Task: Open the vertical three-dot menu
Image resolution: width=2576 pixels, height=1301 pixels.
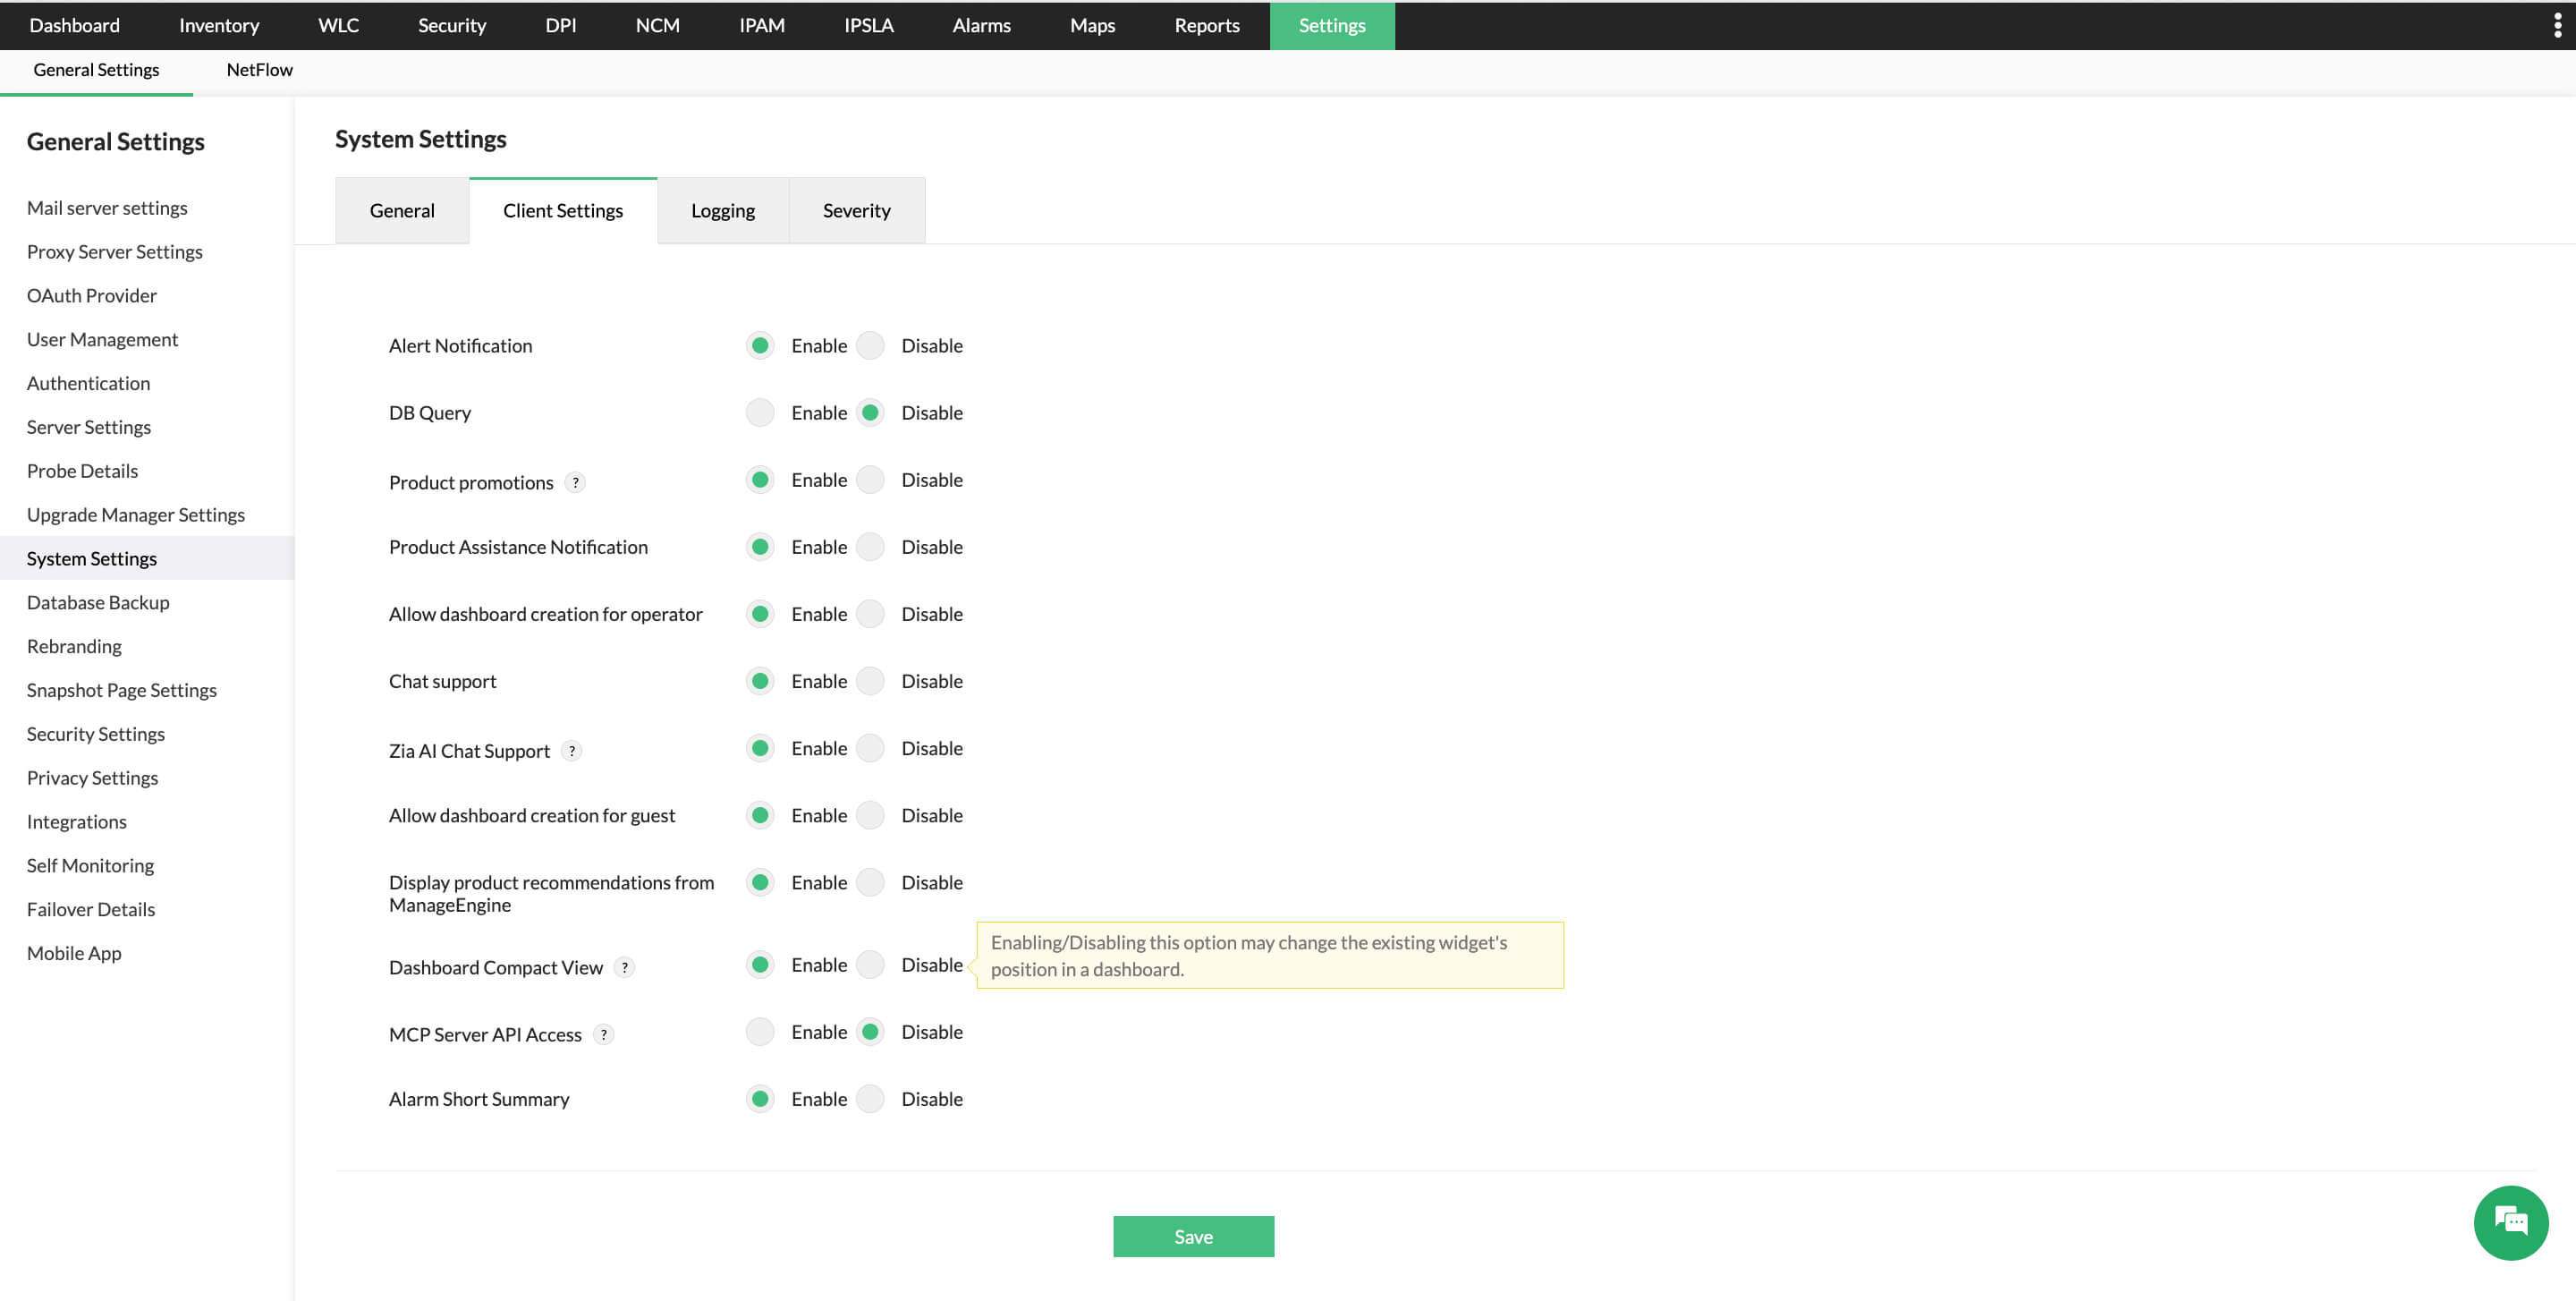Action: click(x=2557, y=25)
